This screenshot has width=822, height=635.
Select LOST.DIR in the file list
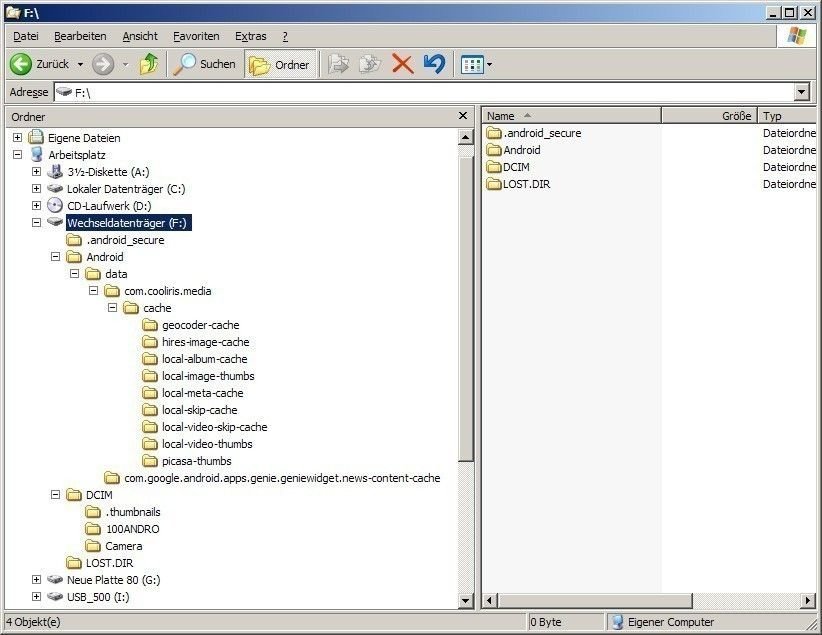(x=518, y=184)
